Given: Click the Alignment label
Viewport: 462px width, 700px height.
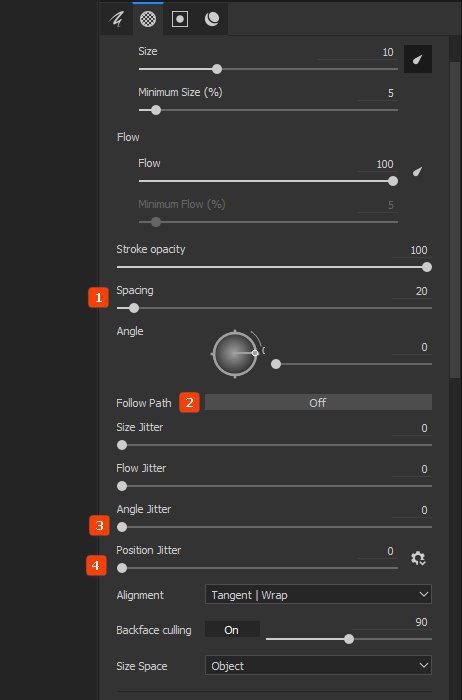Looking at the screenshot, I should pyautogui.click(x=140, y=595).
